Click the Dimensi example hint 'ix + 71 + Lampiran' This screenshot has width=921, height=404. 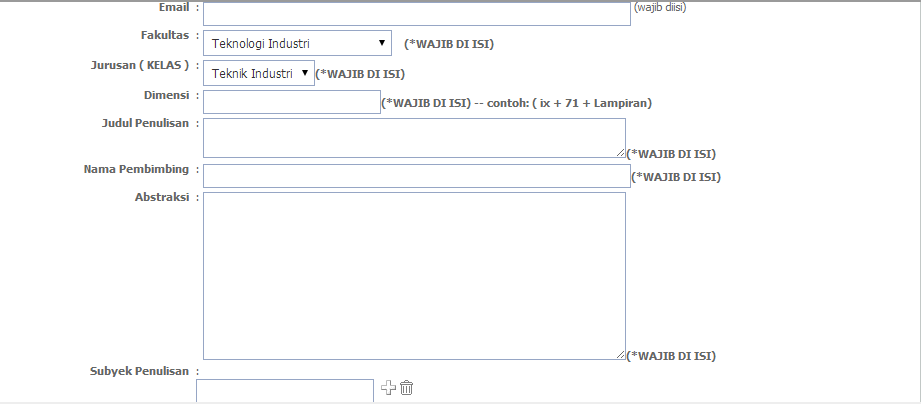pyautogui.click(x=593, y=103)
